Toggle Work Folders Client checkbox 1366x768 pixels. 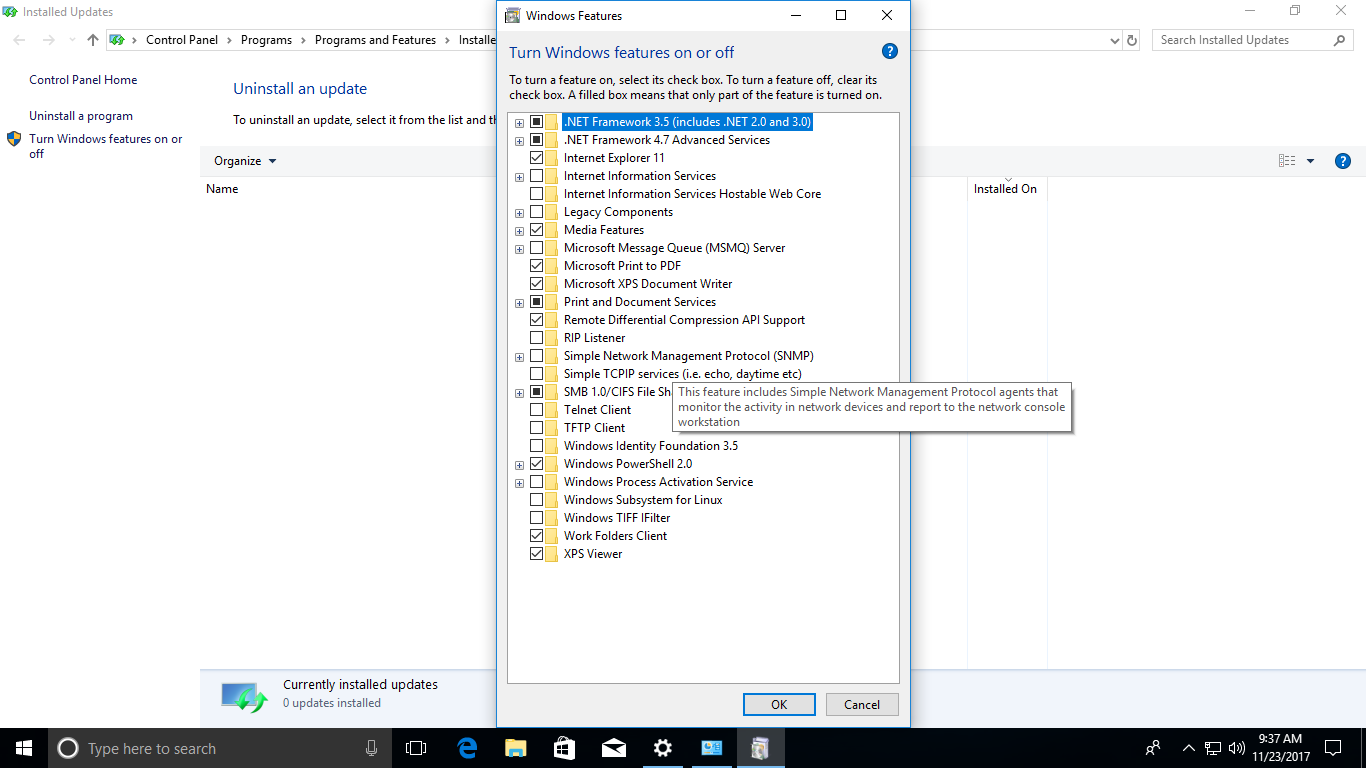click(x=537, y=536)
